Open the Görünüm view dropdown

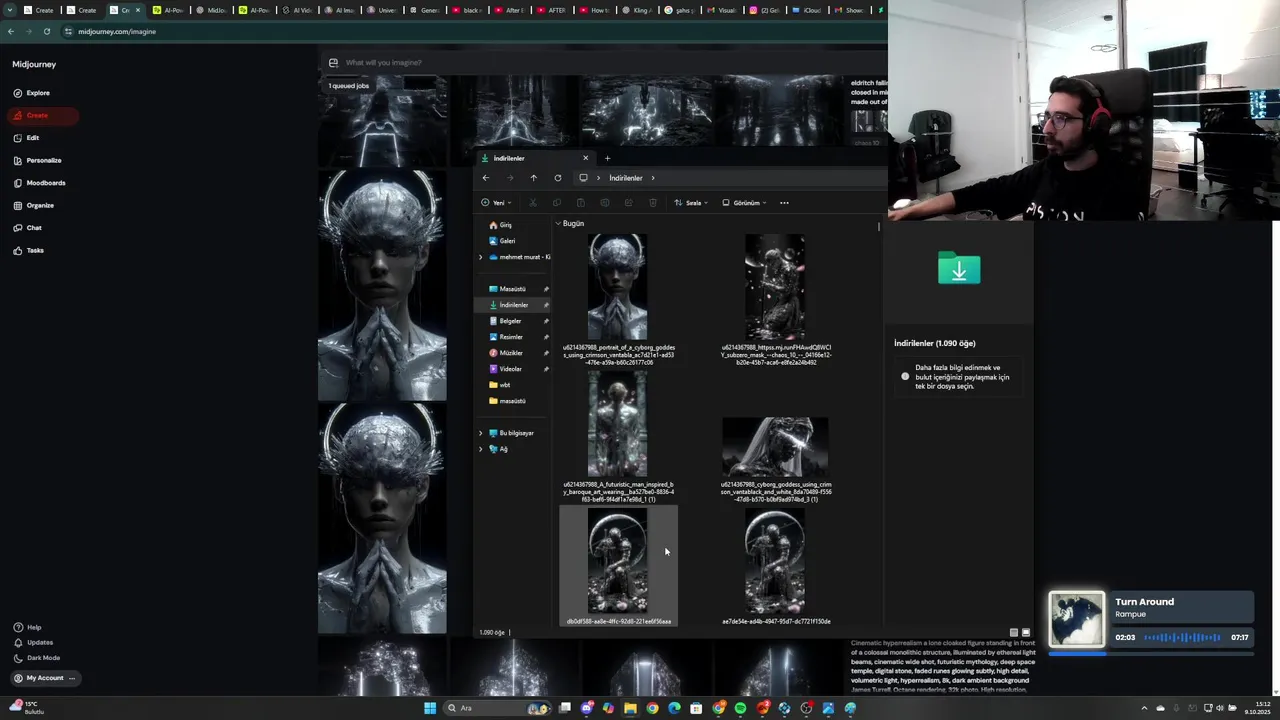tap(745, 203)
